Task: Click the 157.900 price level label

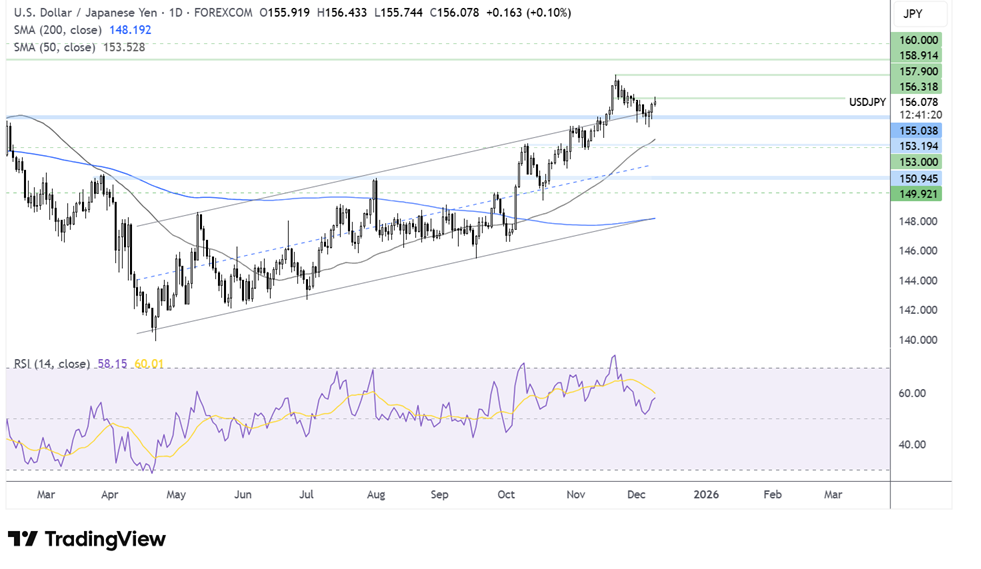Action: [x=918, y=72]
